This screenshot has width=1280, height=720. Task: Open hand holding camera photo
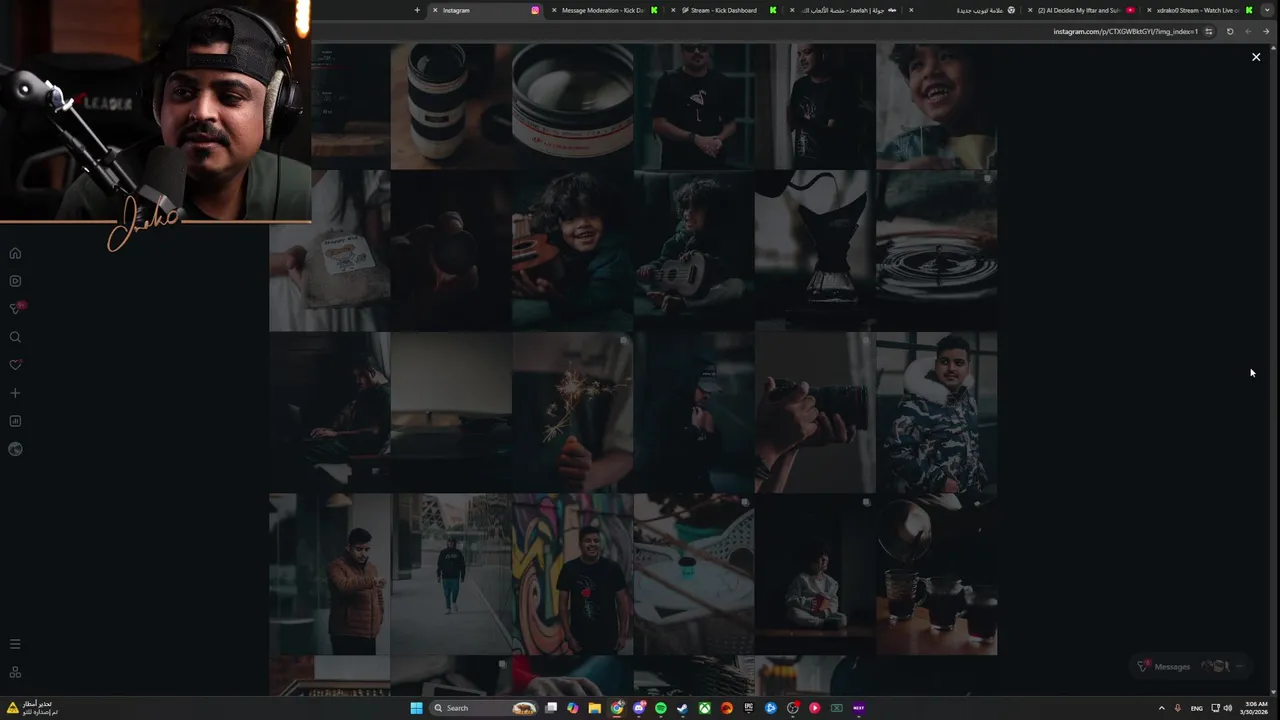point(815,412)
